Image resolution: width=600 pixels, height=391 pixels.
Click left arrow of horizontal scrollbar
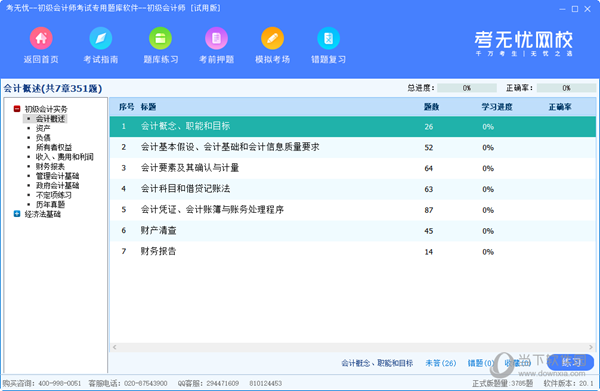point(114,347)
